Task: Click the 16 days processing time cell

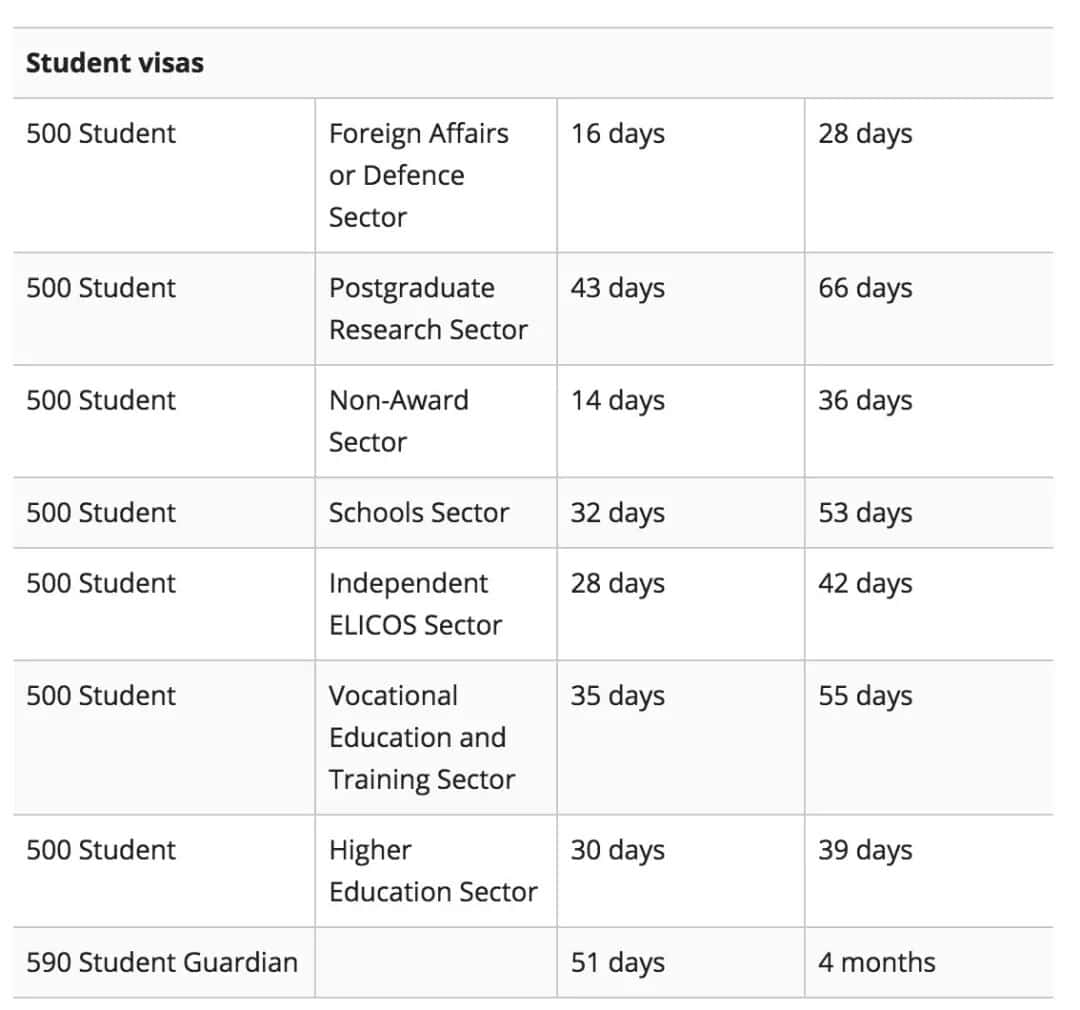Action: pos(618,134)
